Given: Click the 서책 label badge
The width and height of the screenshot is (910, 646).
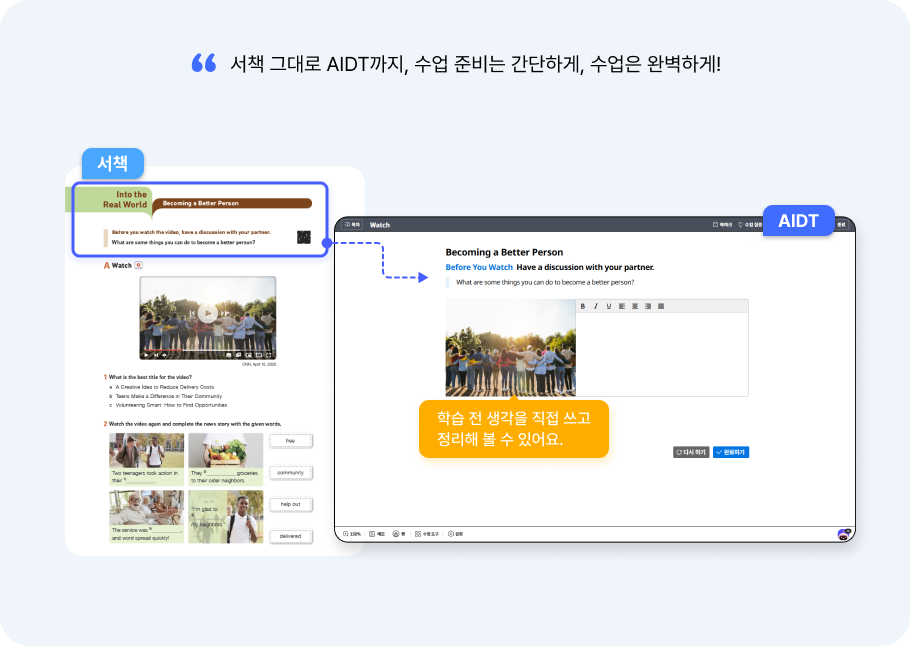Looking at the screenshot, I should pos(113,163).
